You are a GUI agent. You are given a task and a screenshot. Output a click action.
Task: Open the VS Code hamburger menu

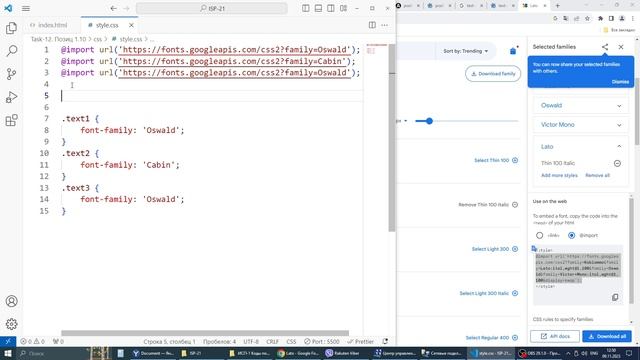pos(26,8)
